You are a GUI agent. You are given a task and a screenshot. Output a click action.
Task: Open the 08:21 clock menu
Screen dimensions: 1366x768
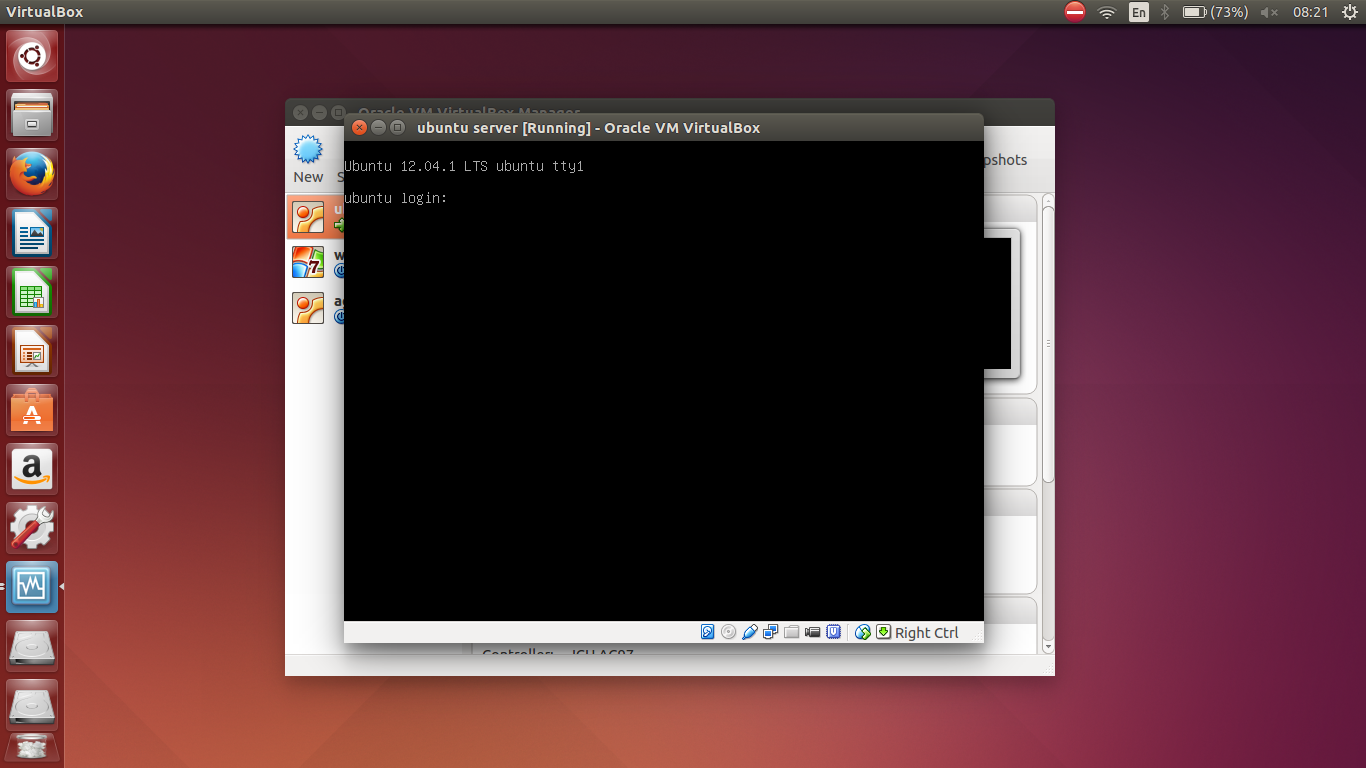[x=1310, y=12]
